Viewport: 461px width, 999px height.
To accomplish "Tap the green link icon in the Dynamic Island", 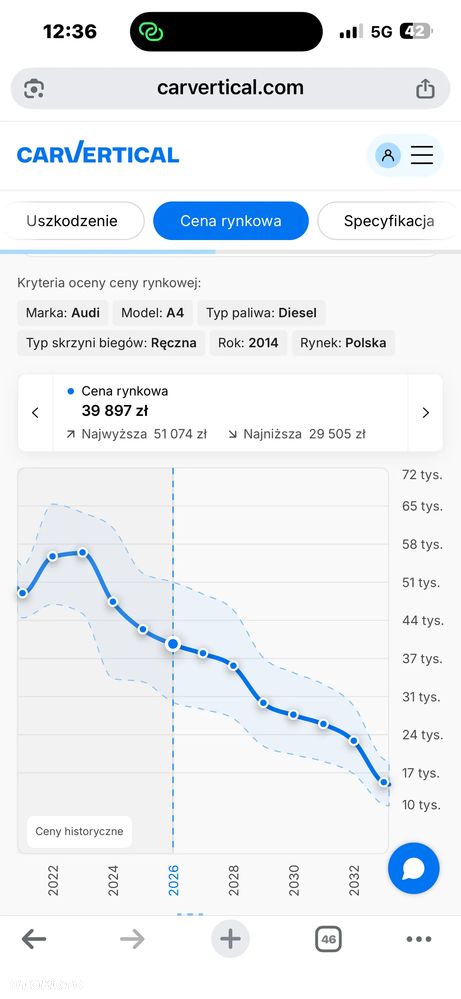I will [152, 31].
